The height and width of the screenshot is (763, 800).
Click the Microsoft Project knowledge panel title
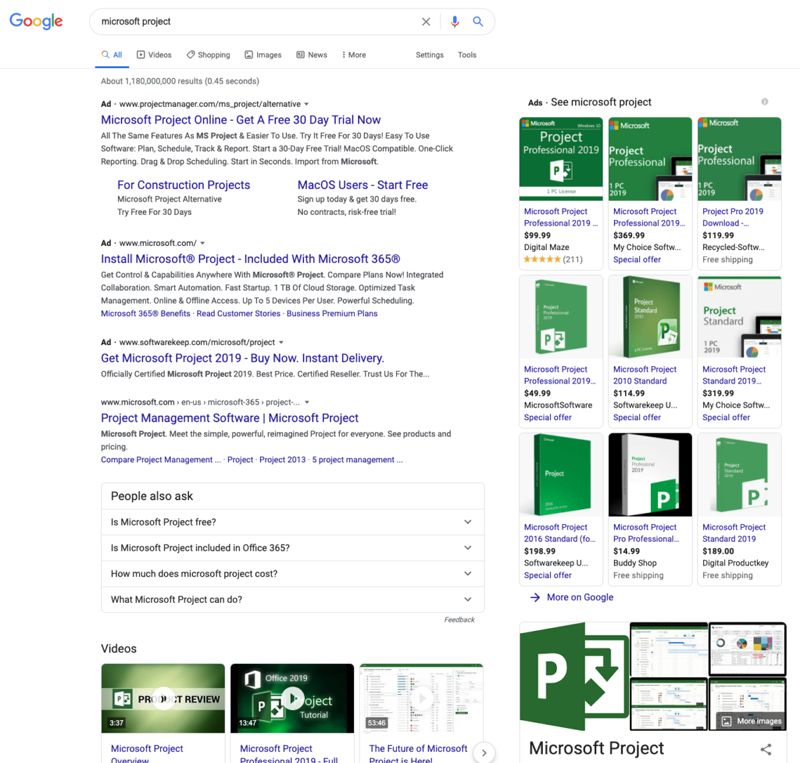point(596,748)
